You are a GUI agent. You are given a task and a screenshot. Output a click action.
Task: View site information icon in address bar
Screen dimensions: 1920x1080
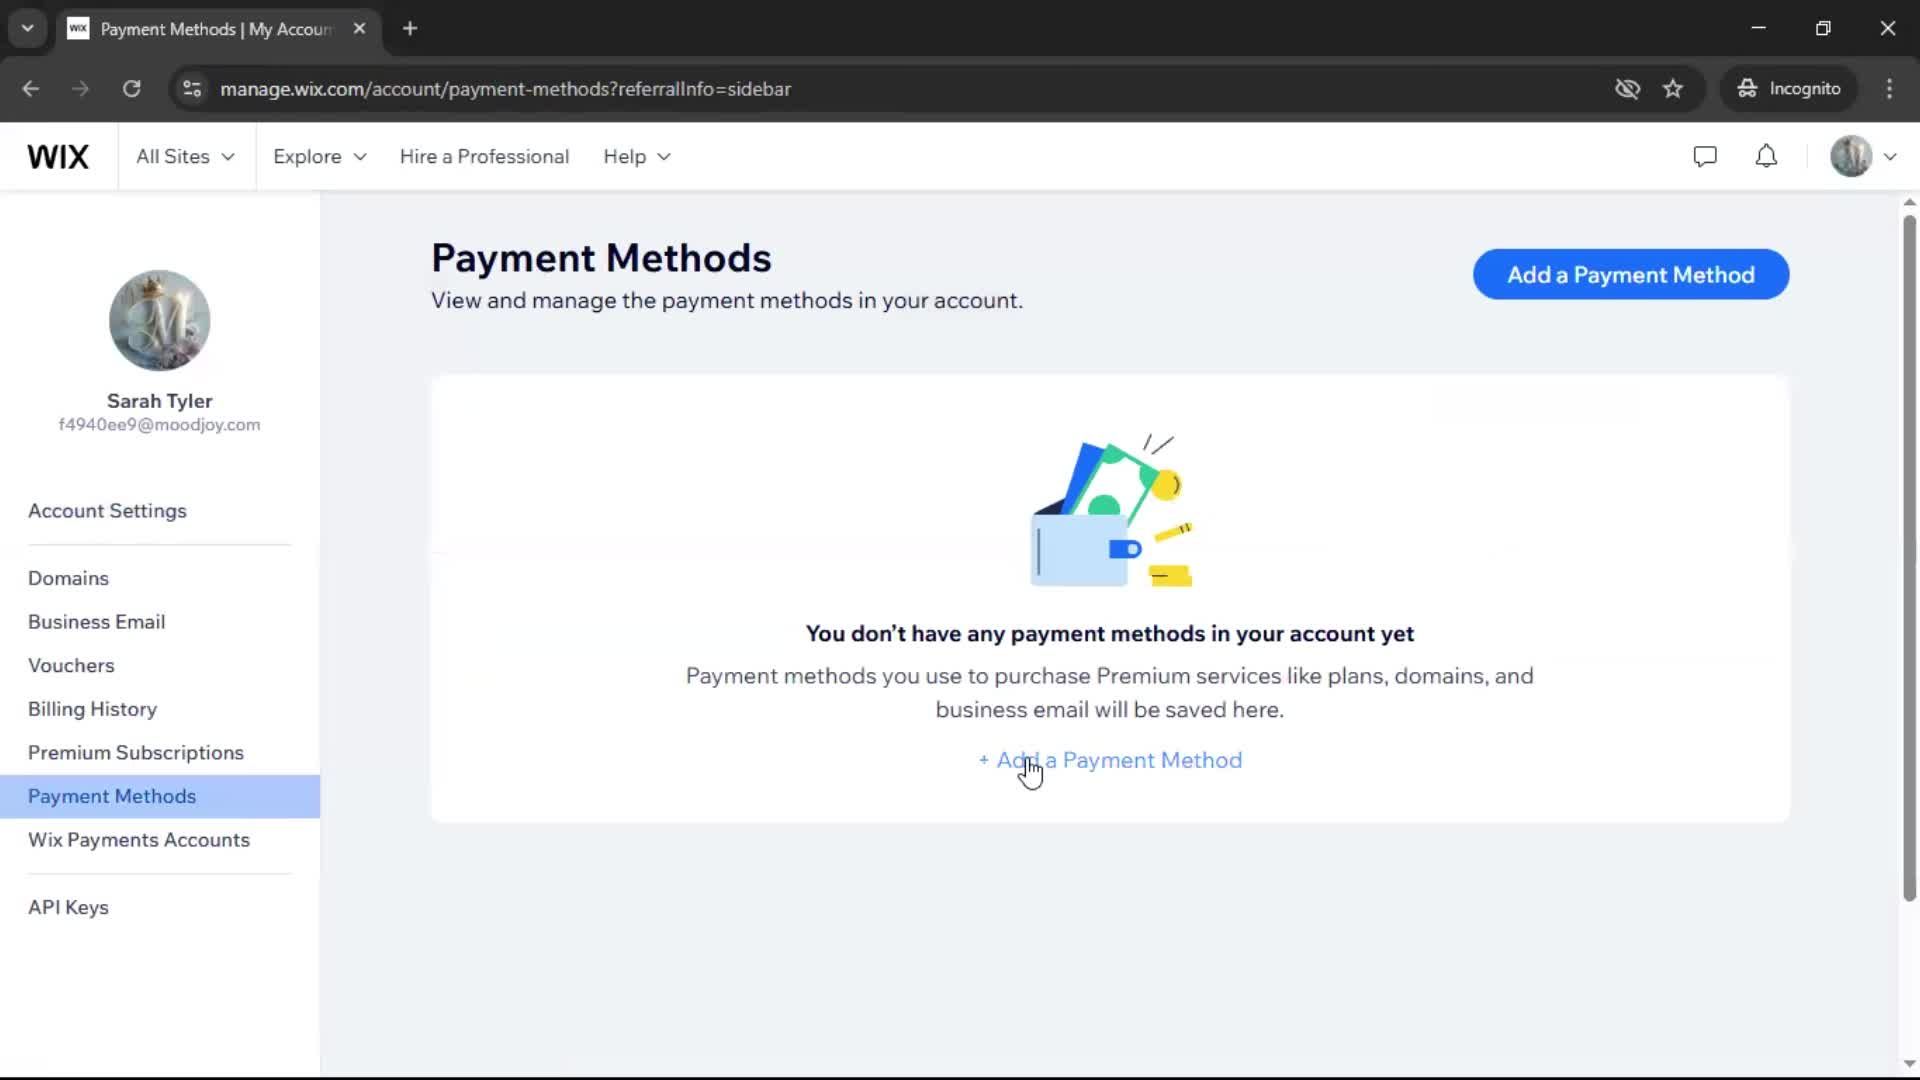coord(192,89)
